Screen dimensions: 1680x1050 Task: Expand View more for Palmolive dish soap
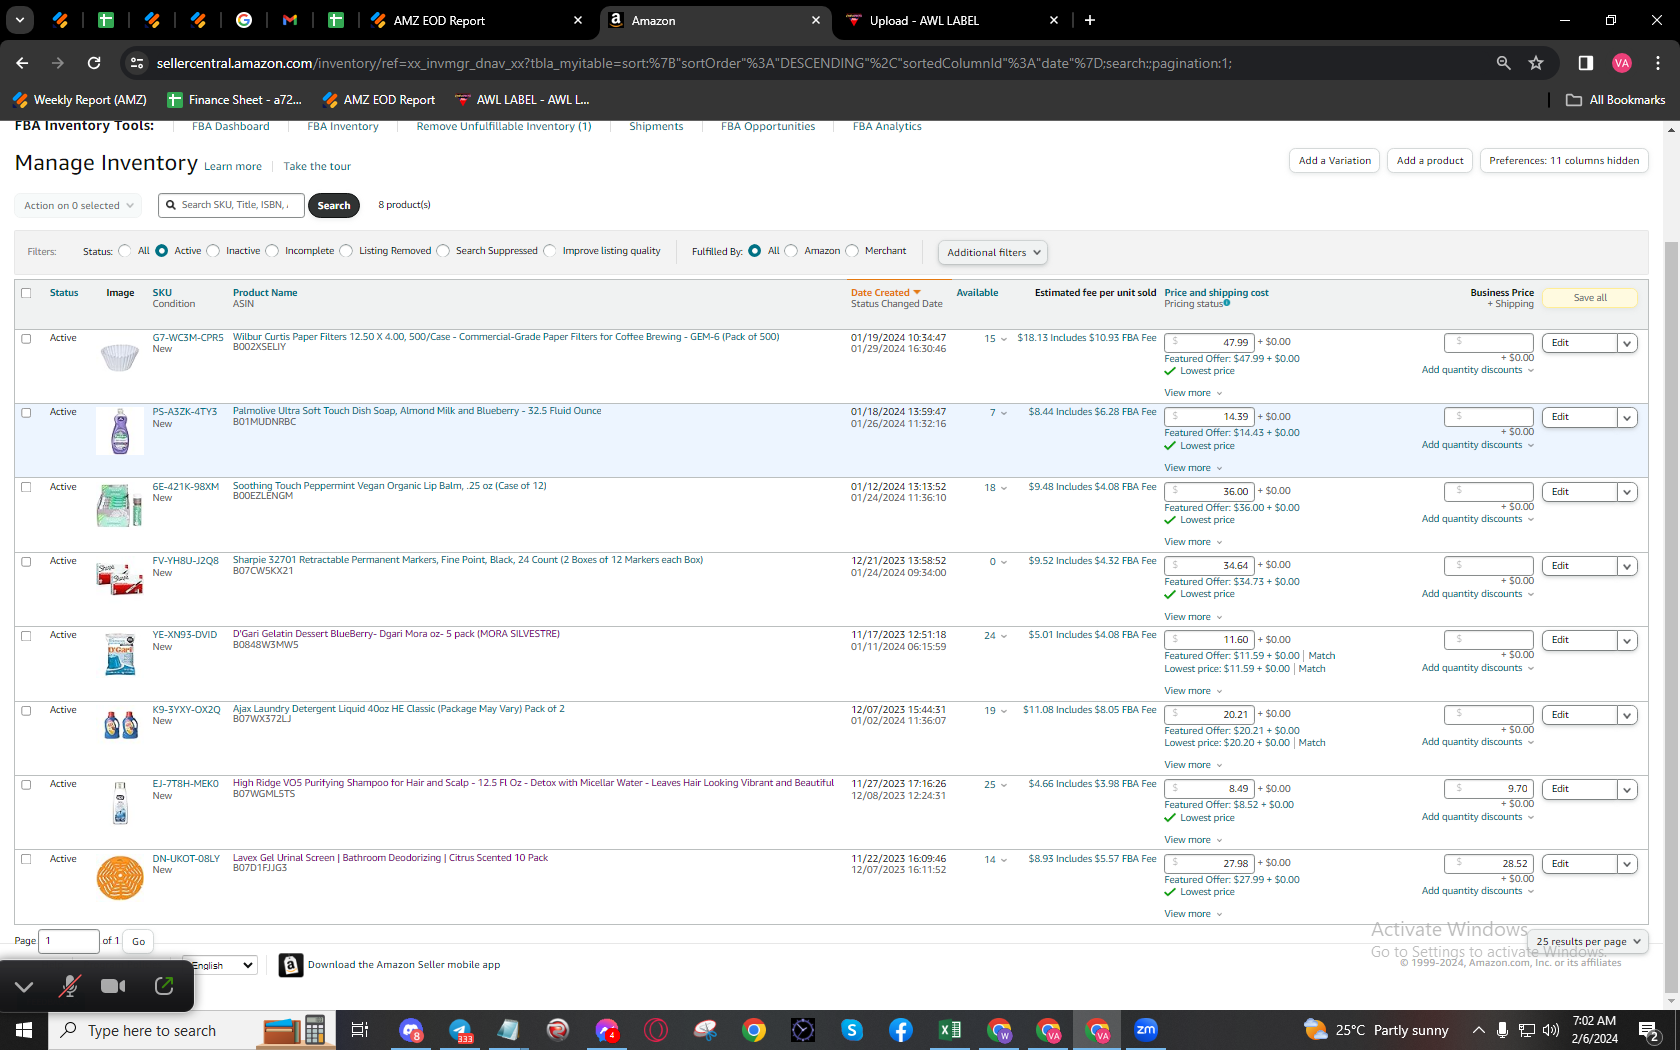coord(1193,468)
